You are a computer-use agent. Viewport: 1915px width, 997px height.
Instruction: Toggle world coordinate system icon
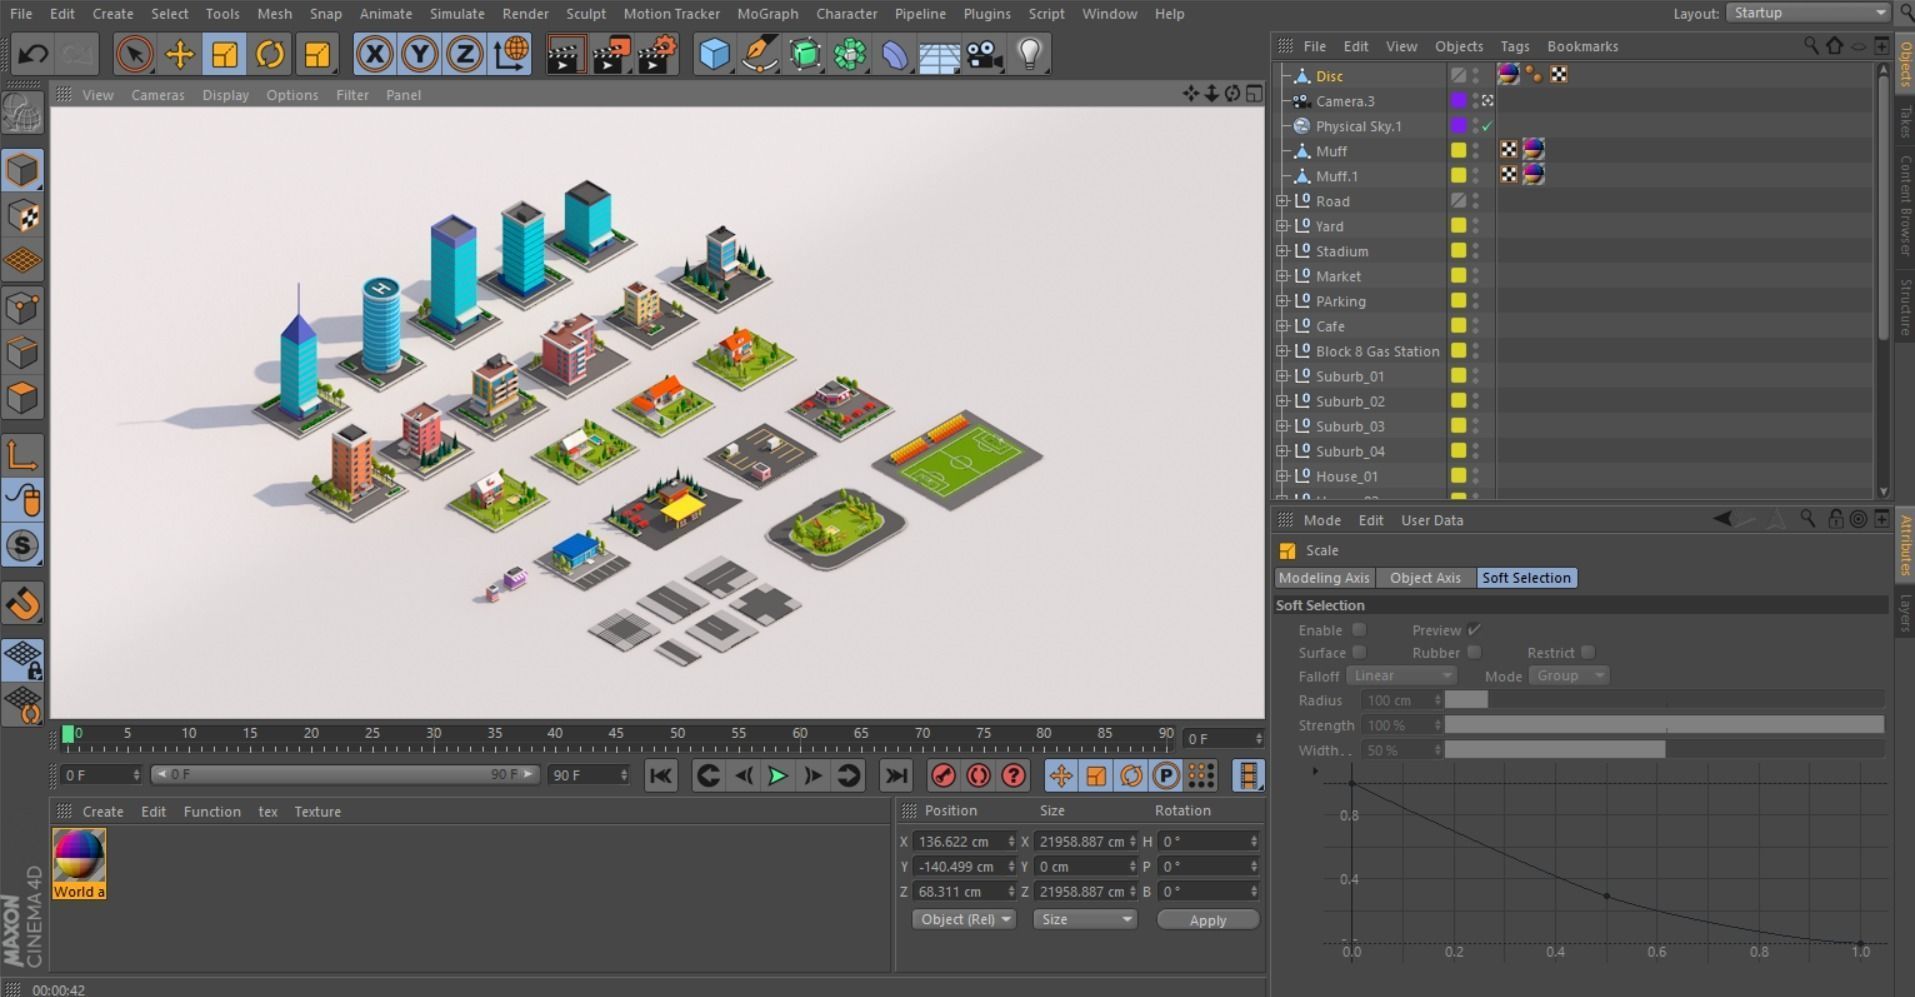pyautogui.click(x=511, y=54)
